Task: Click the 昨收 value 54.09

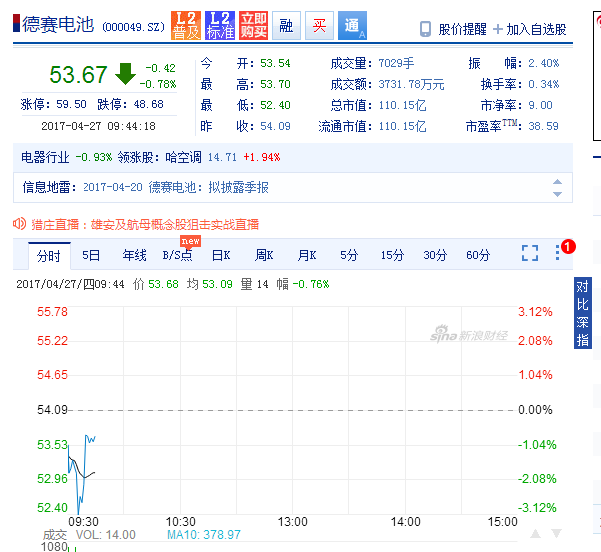Action: [275, 126]
